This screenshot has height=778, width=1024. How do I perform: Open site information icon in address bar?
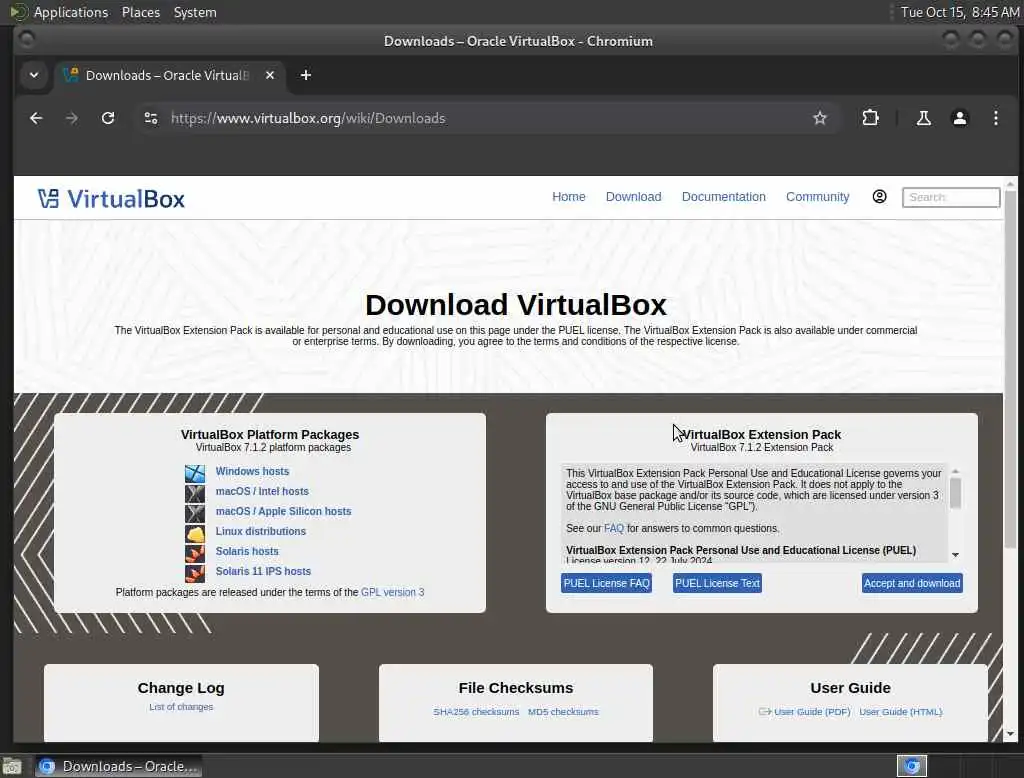coord(151,118)
